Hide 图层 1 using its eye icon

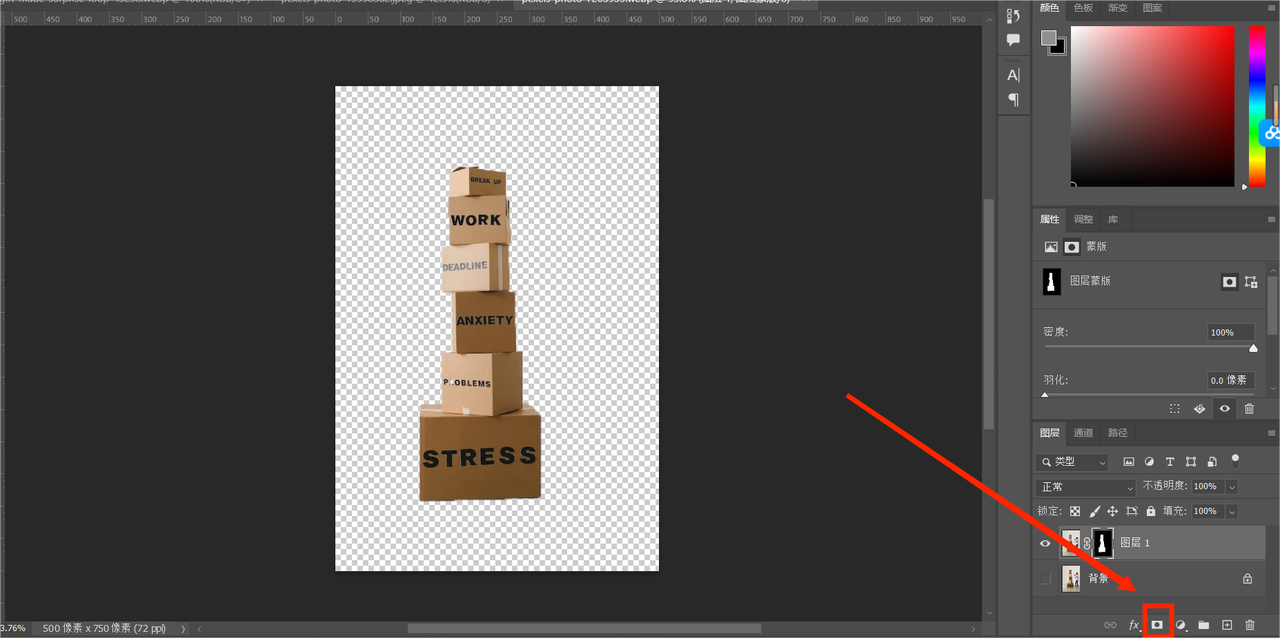(x=1045, y=543)
